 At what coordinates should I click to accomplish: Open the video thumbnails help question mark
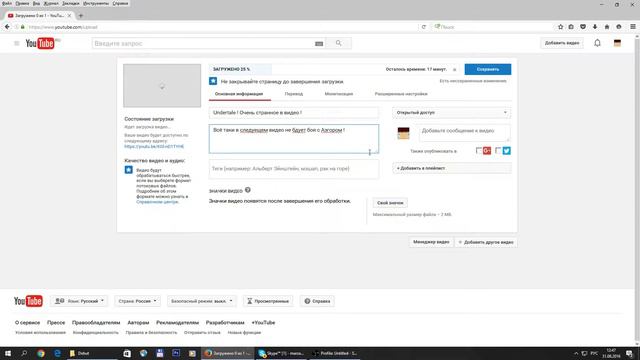tap(248, 190)
